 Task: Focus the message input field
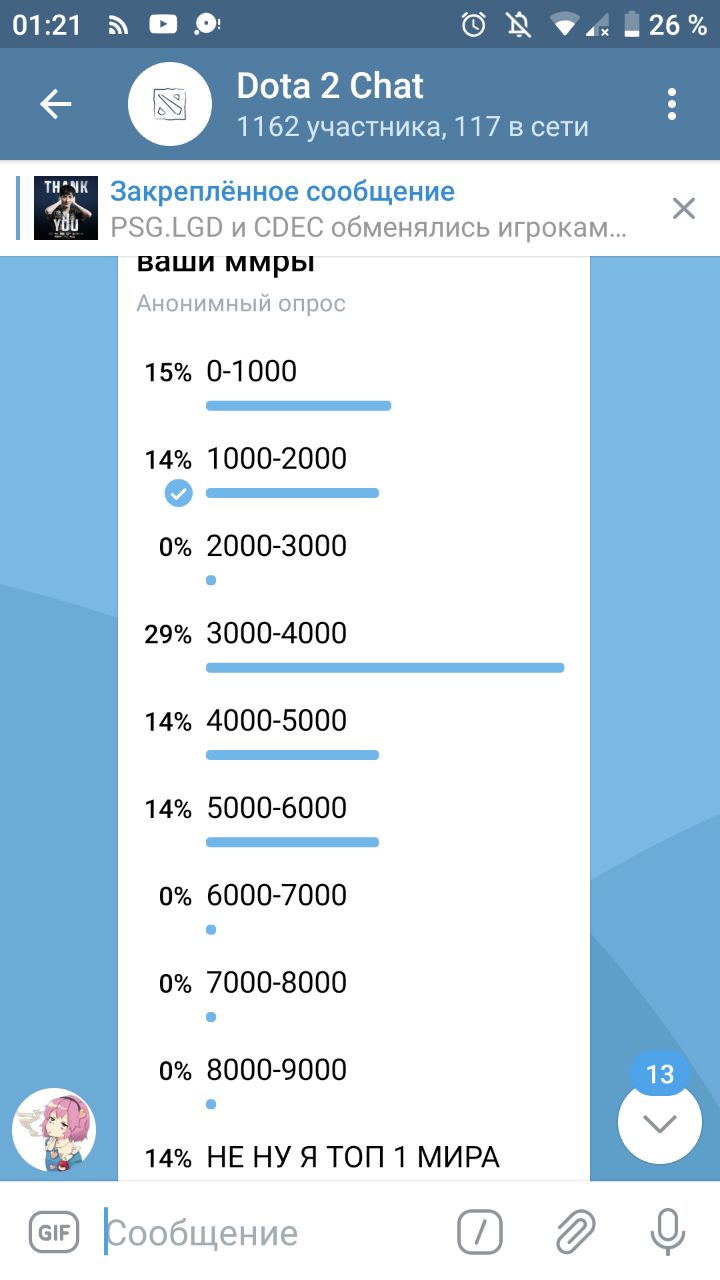[x=270, y=1232]
